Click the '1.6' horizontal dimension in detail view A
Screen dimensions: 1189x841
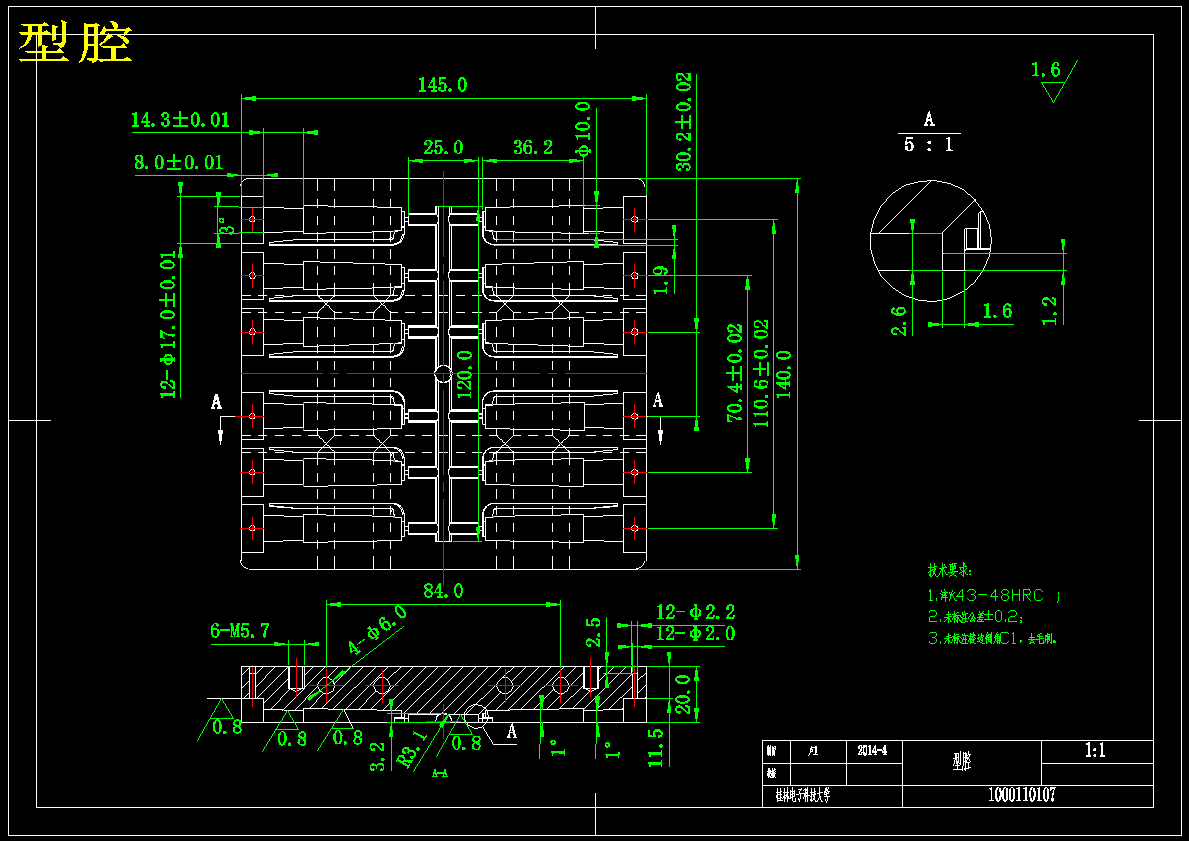point(997,310)
